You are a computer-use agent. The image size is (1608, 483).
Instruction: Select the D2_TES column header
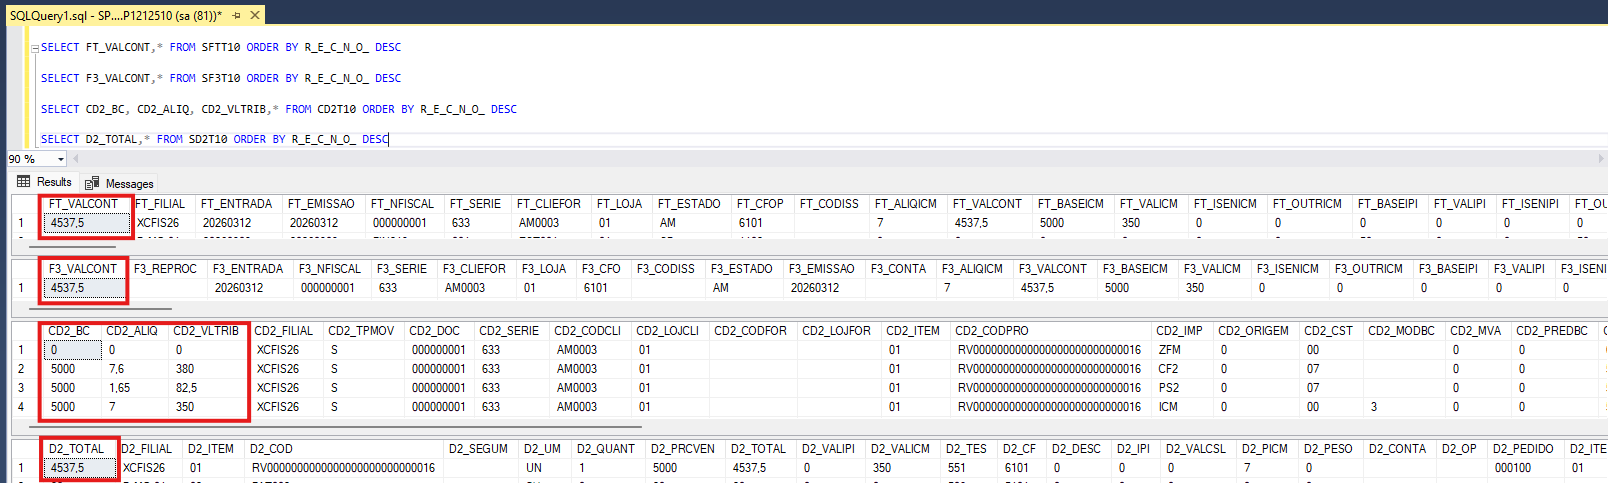967,449
